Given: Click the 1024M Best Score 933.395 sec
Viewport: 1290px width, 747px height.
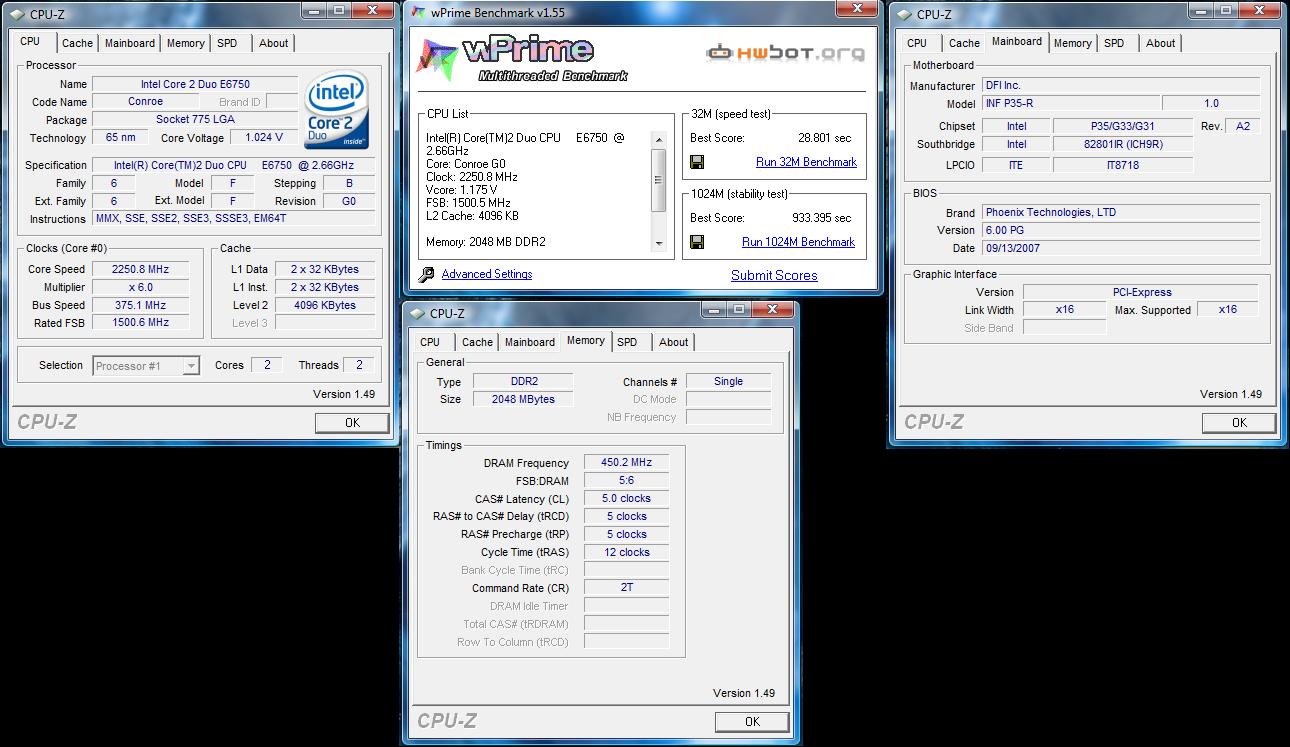Looking at the screenshot, I should (821, 218).
